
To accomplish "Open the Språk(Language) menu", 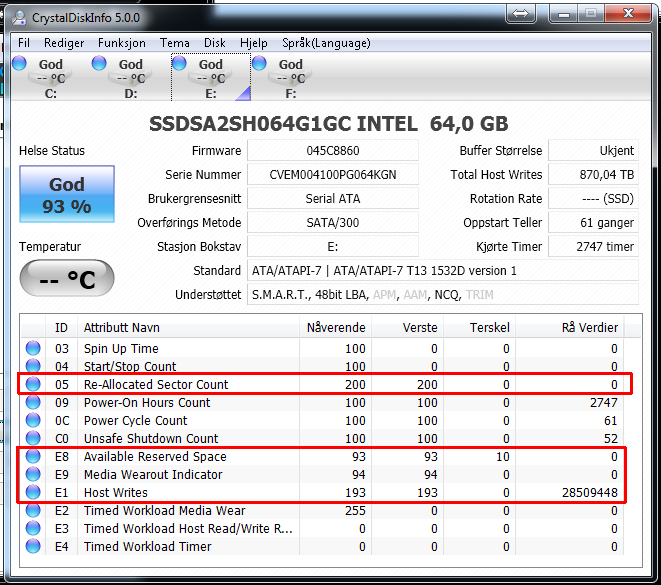I will coord(326,43).
